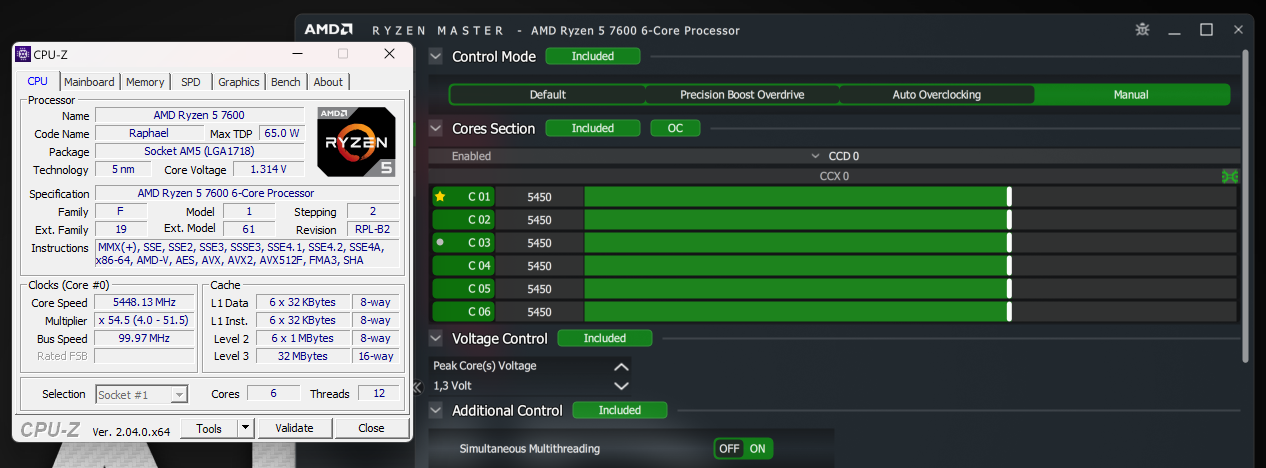This screenshot has height=468, width=1266.
Task: Switch to the SPD tab in CPU-Z
Action: coord(190,82)
